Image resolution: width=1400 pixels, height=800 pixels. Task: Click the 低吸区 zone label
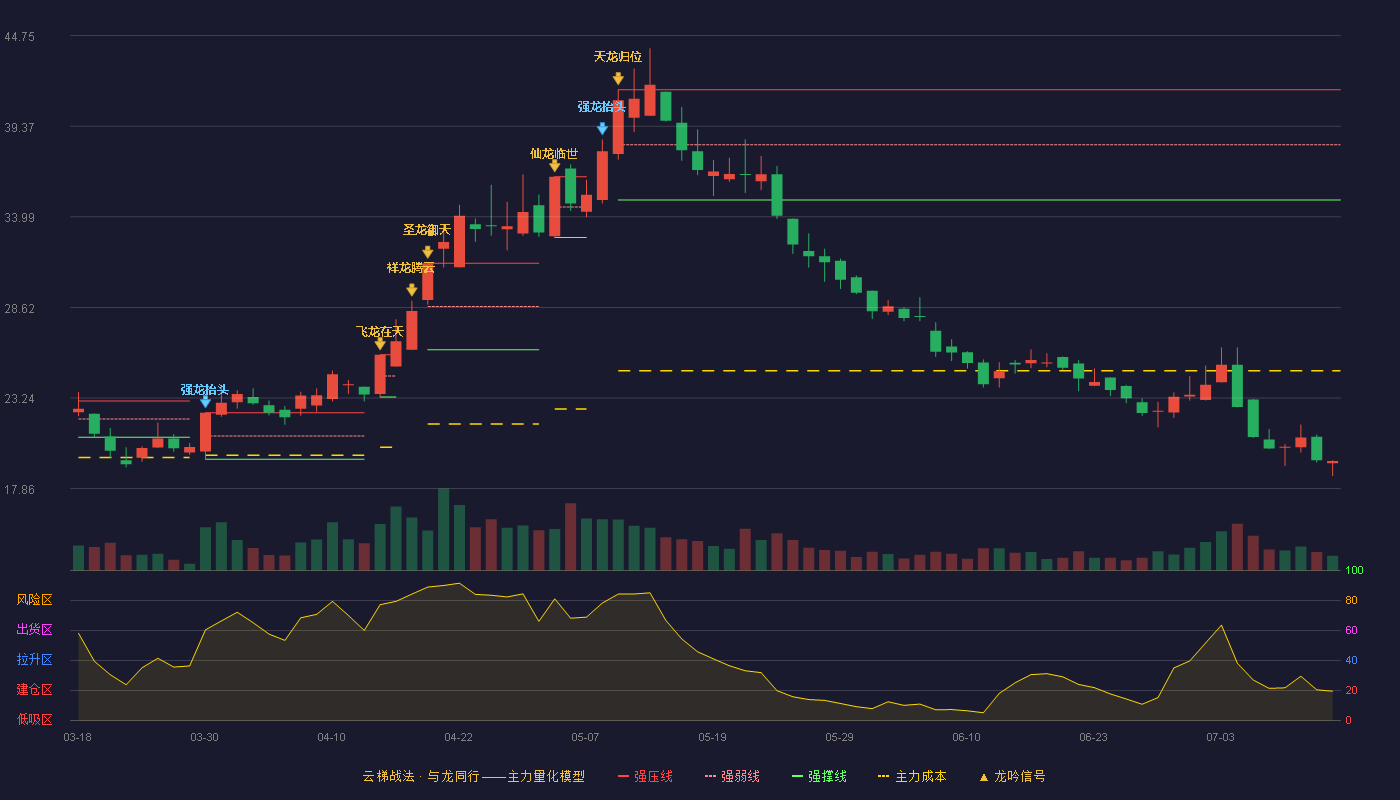click(x=34, y=720)
